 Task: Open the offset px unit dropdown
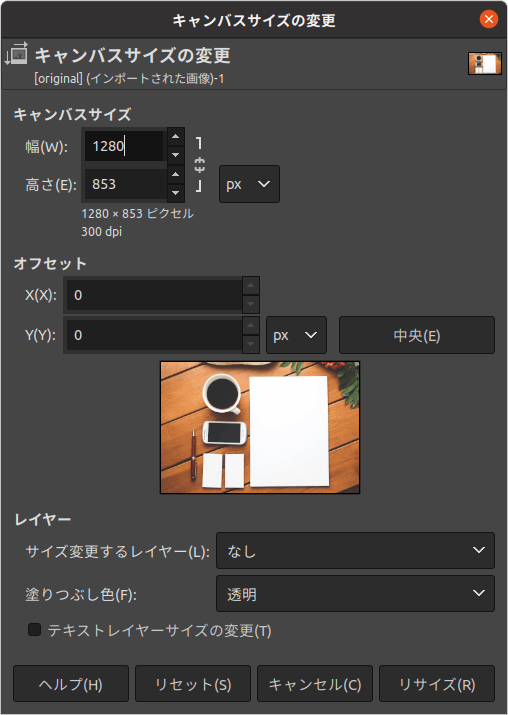(296, 335)
